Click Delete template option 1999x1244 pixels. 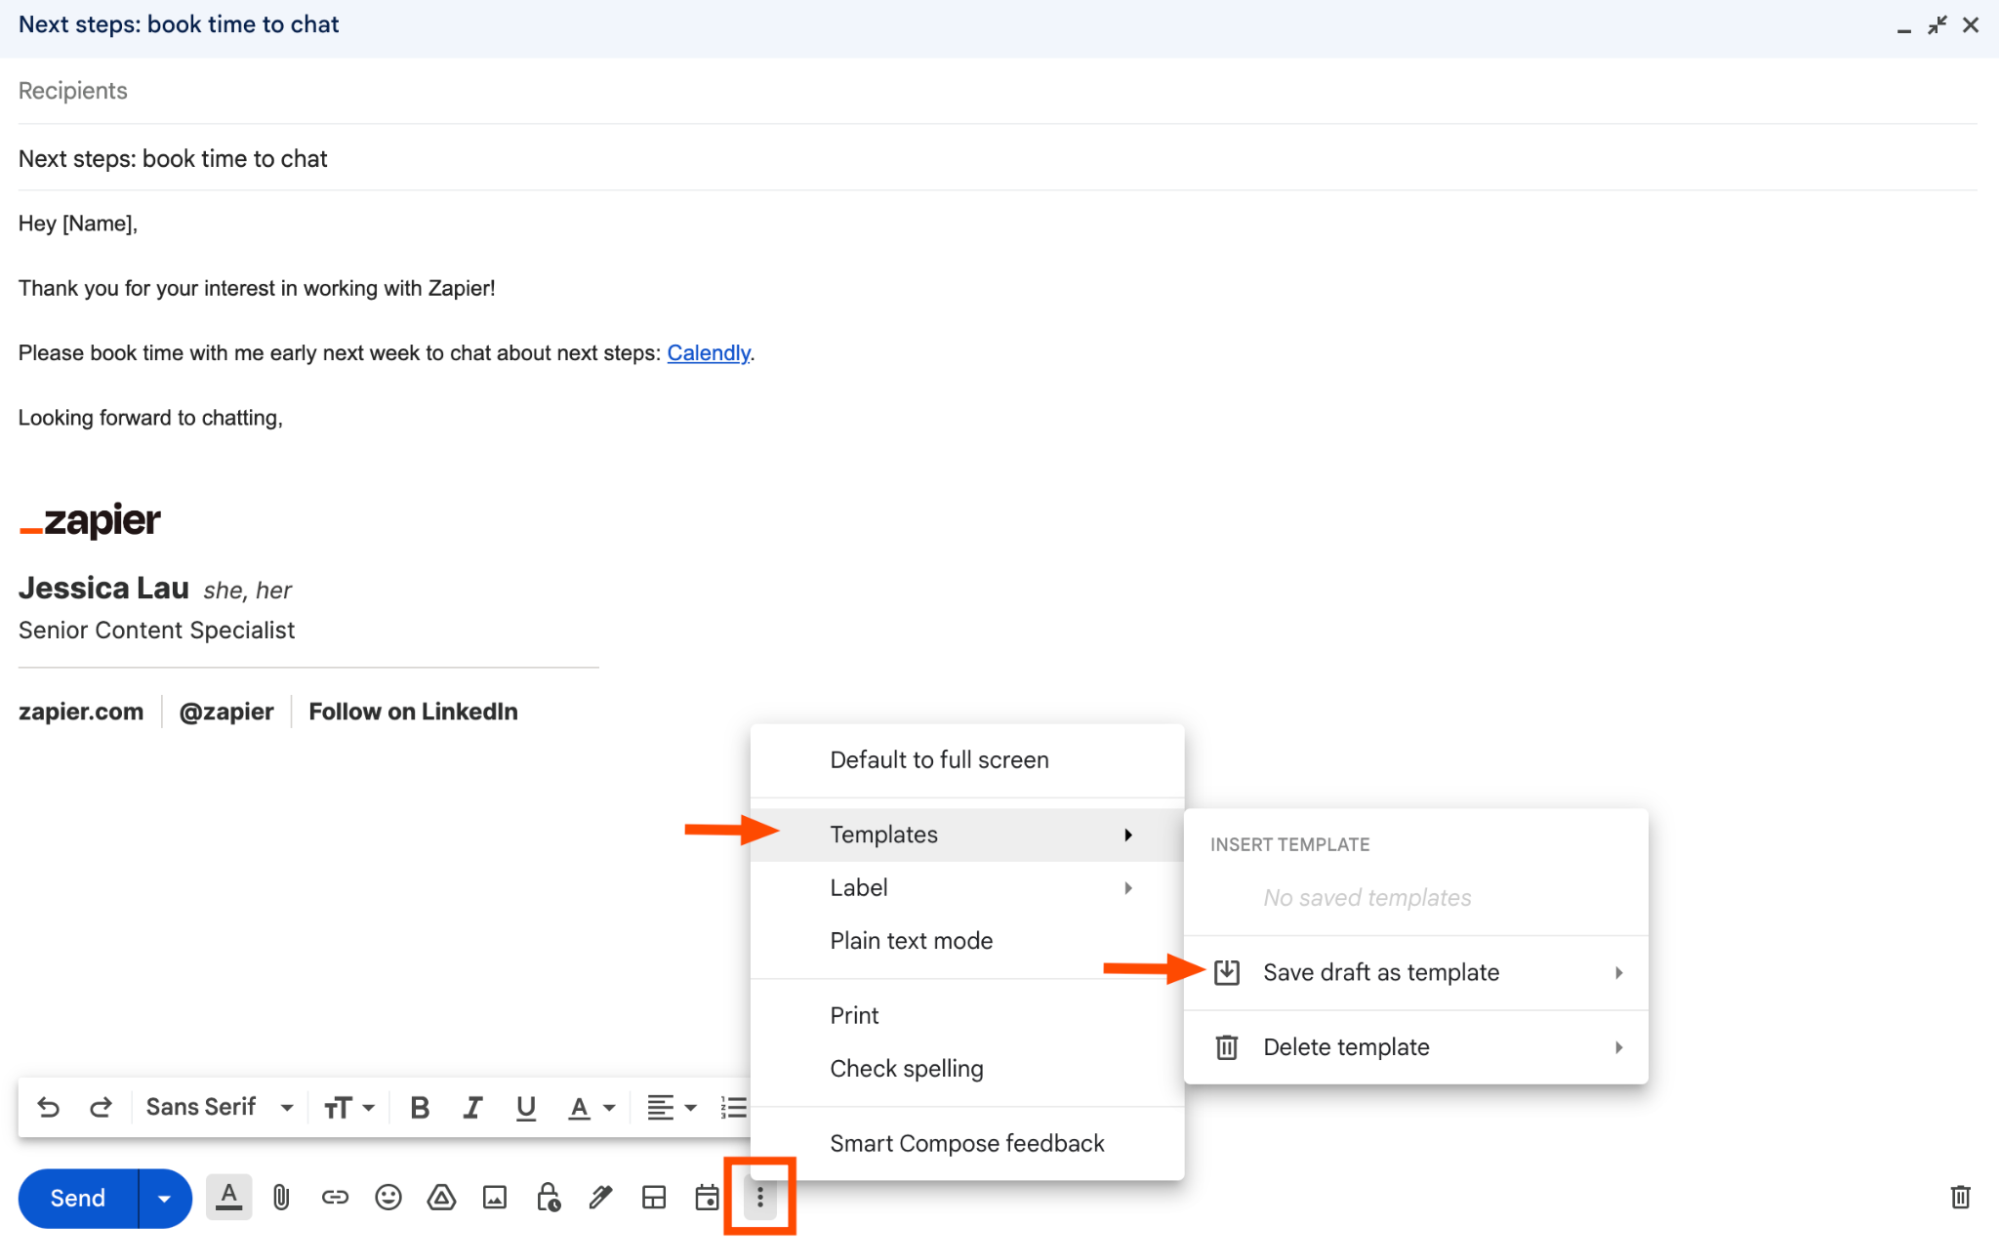click(x=1416, y=1047)
